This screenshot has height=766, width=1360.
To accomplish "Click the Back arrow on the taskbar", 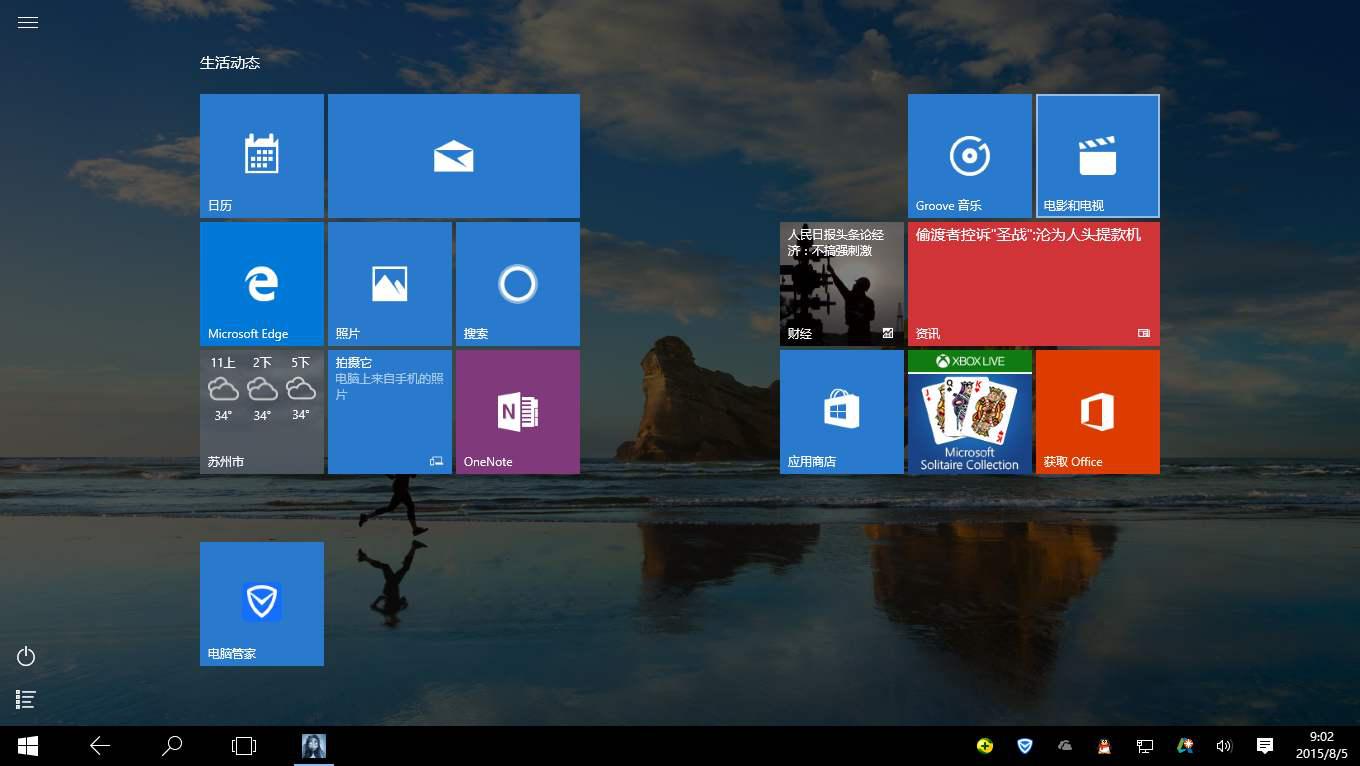I will coord(100,746).
